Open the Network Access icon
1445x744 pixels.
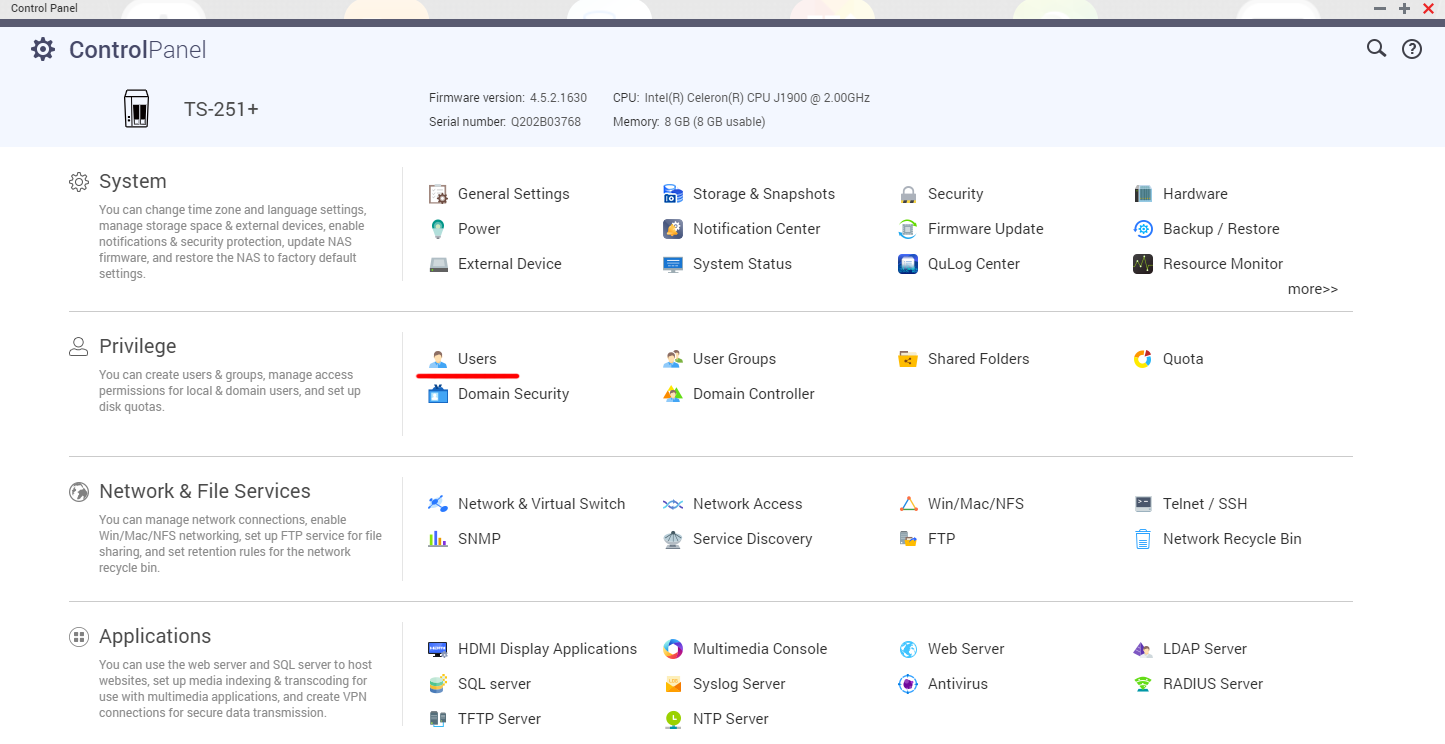(x=673, y=504)
